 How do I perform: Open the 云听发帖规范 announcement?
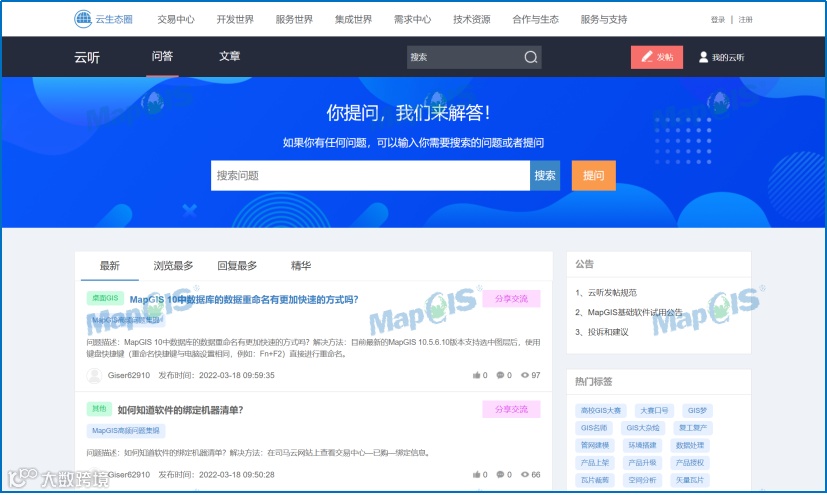tap(612, 293)
